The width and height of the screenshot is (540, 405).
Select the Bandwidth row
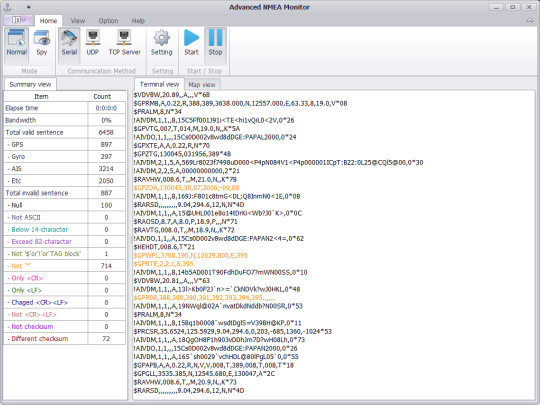[64, 120]
